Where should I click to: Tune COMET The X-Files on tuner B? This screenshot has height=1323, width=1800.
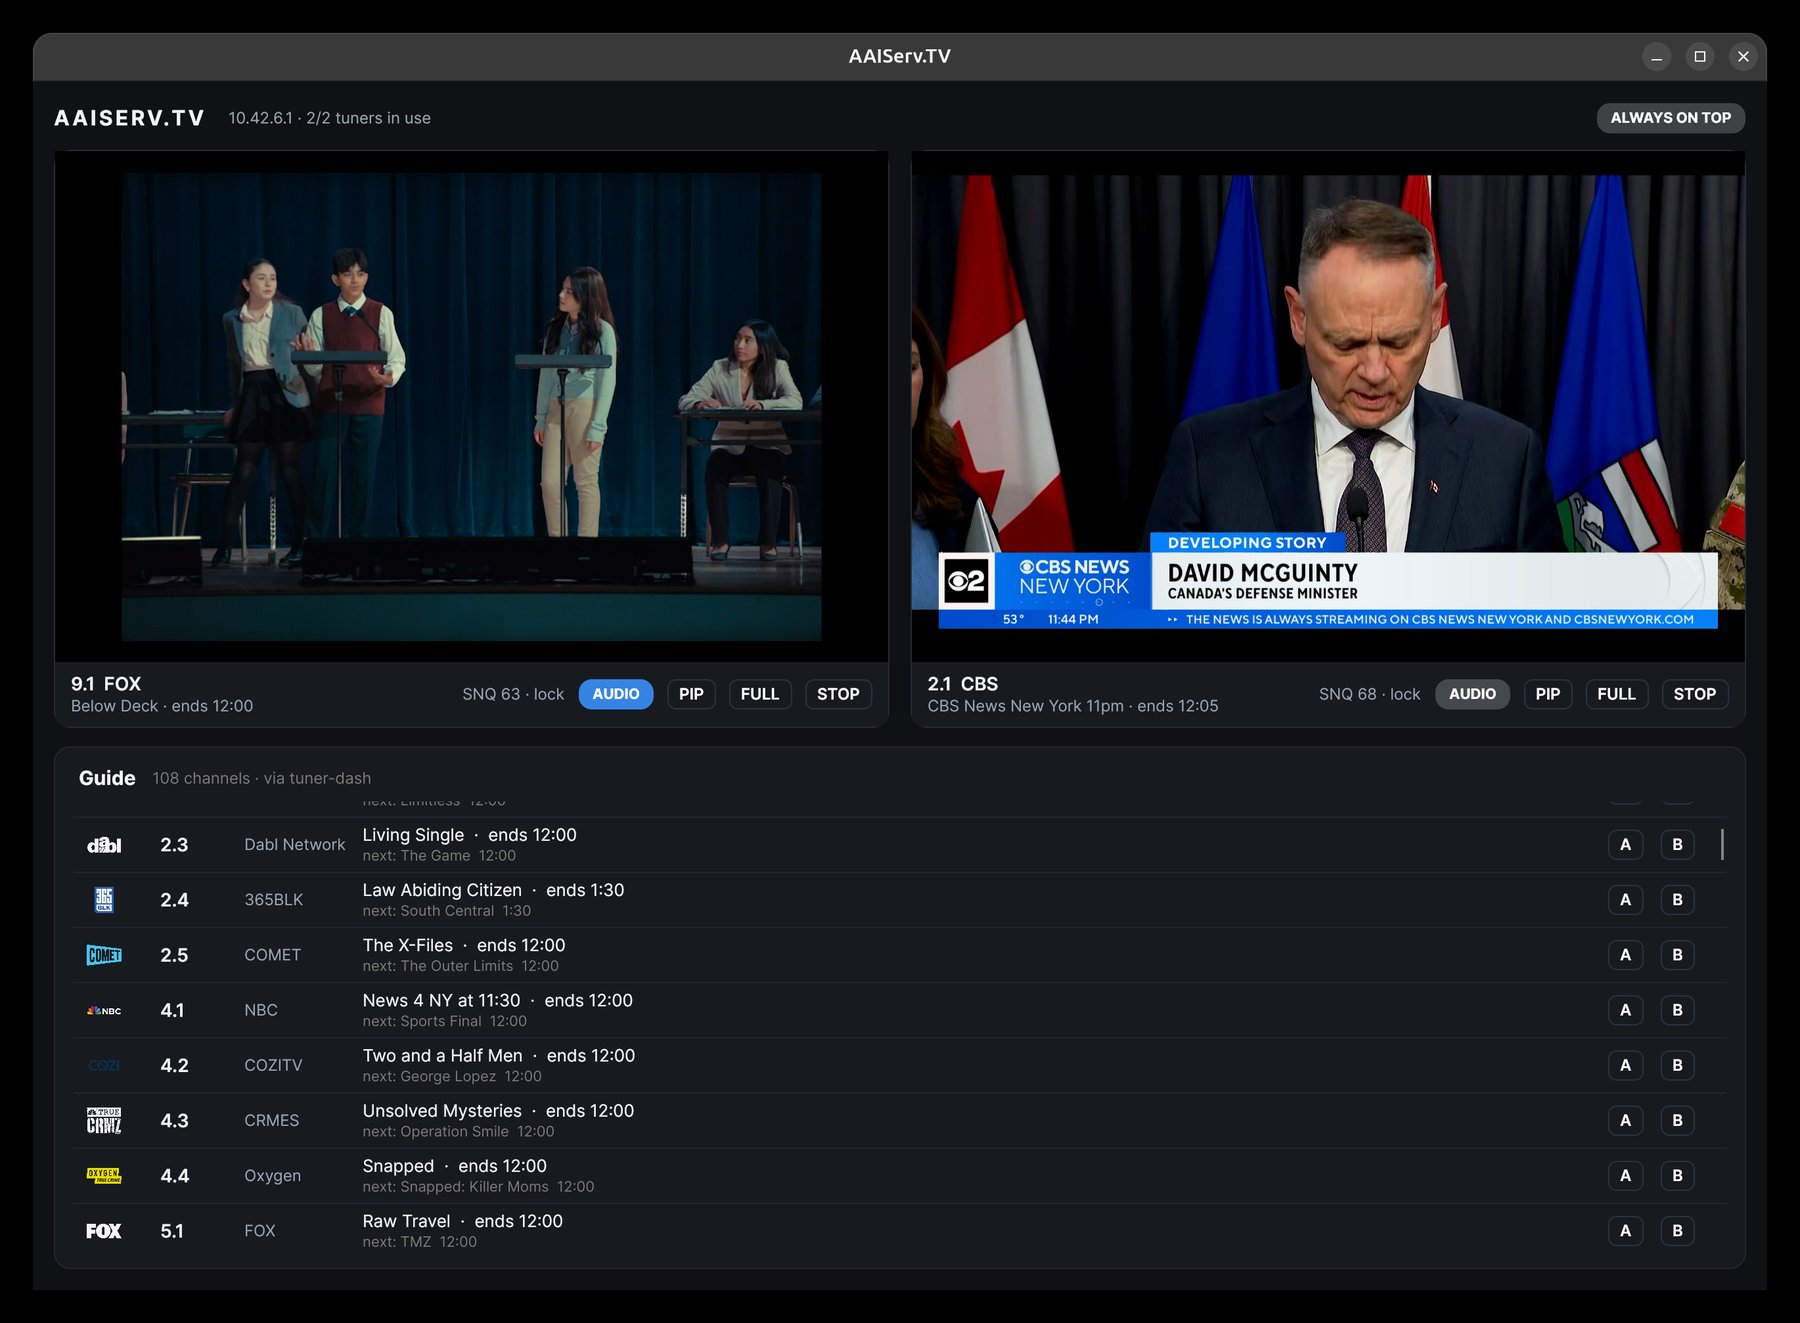(x=1677, y=955)
